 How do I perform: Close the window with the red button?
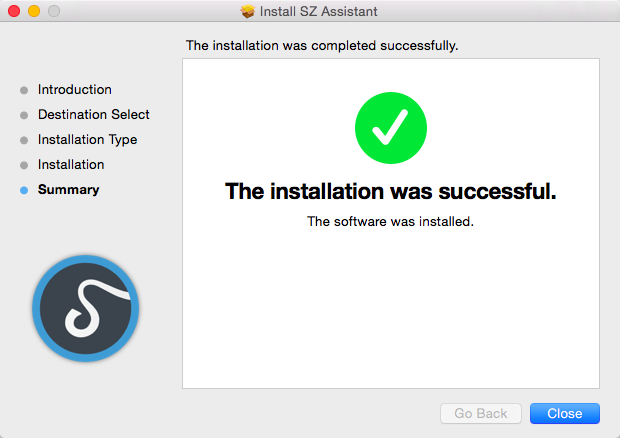[14, 11]
